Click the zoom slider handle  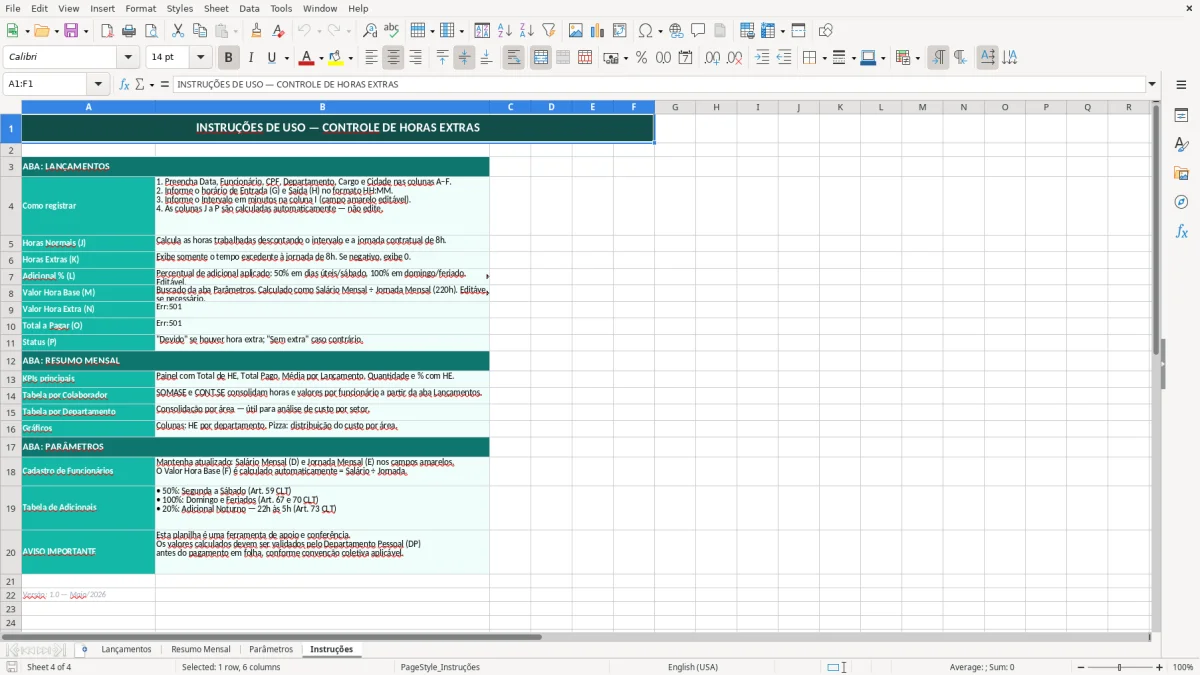click(1119, 667)
